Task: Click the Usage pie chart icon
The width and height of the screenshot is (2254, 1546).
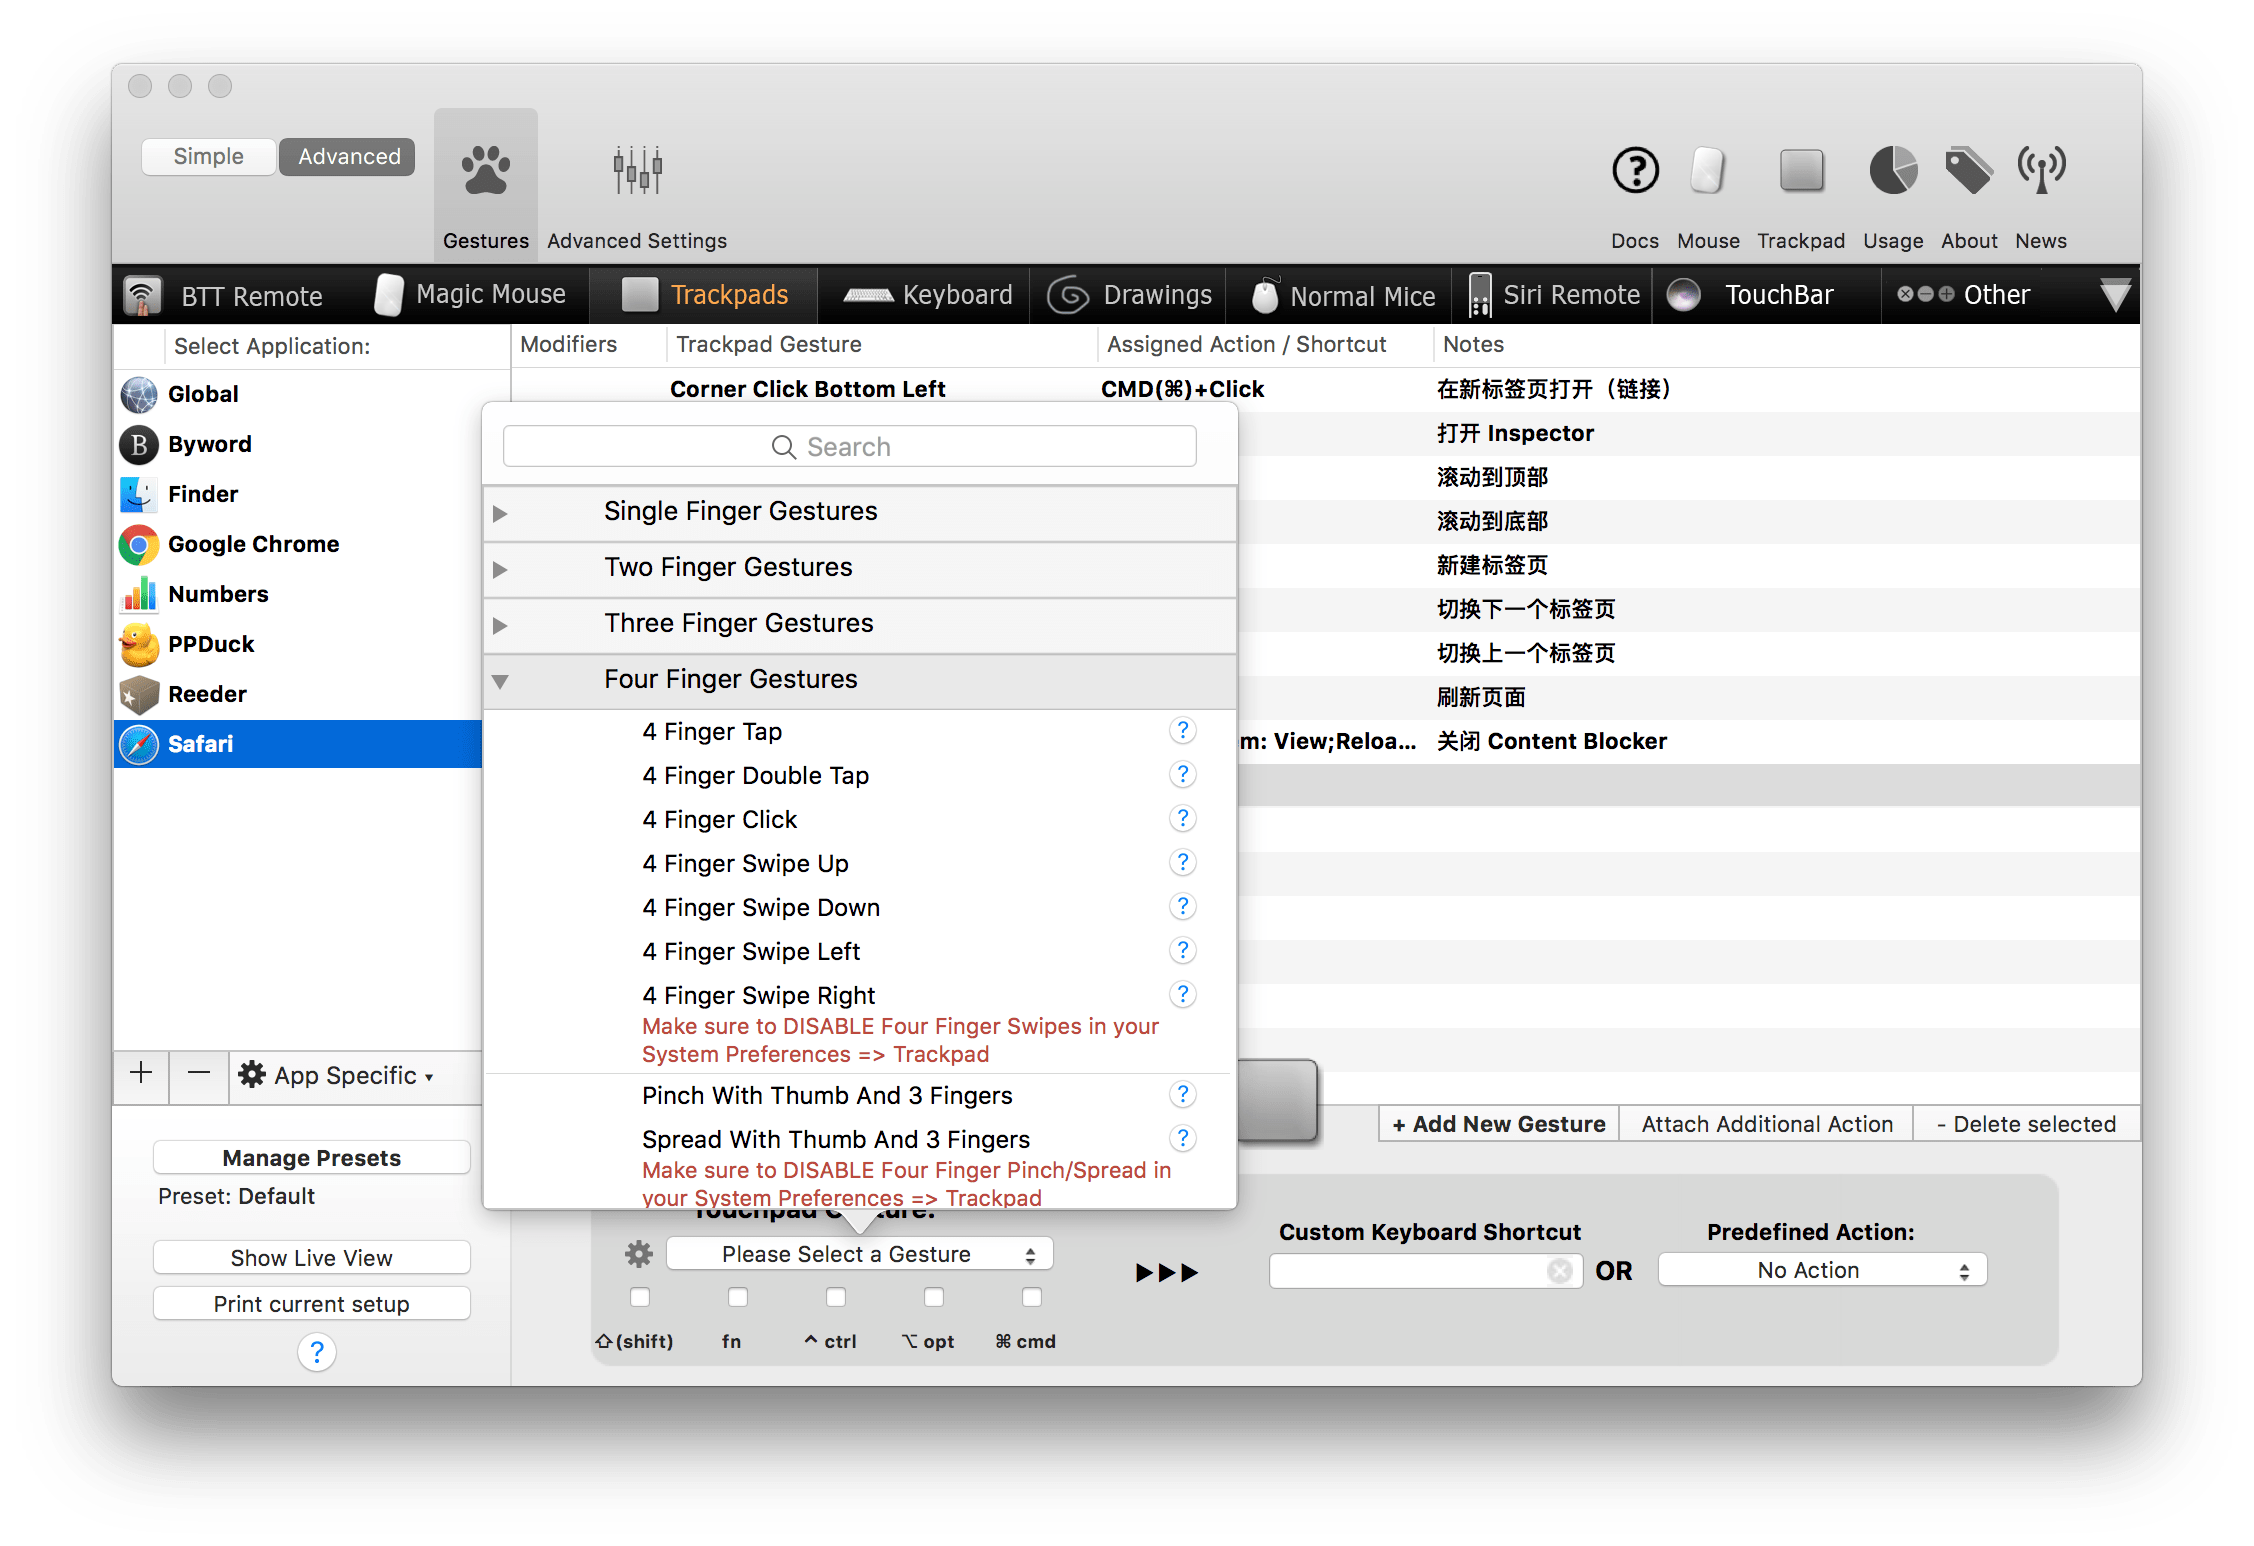Action: [x=1892, y=171]
